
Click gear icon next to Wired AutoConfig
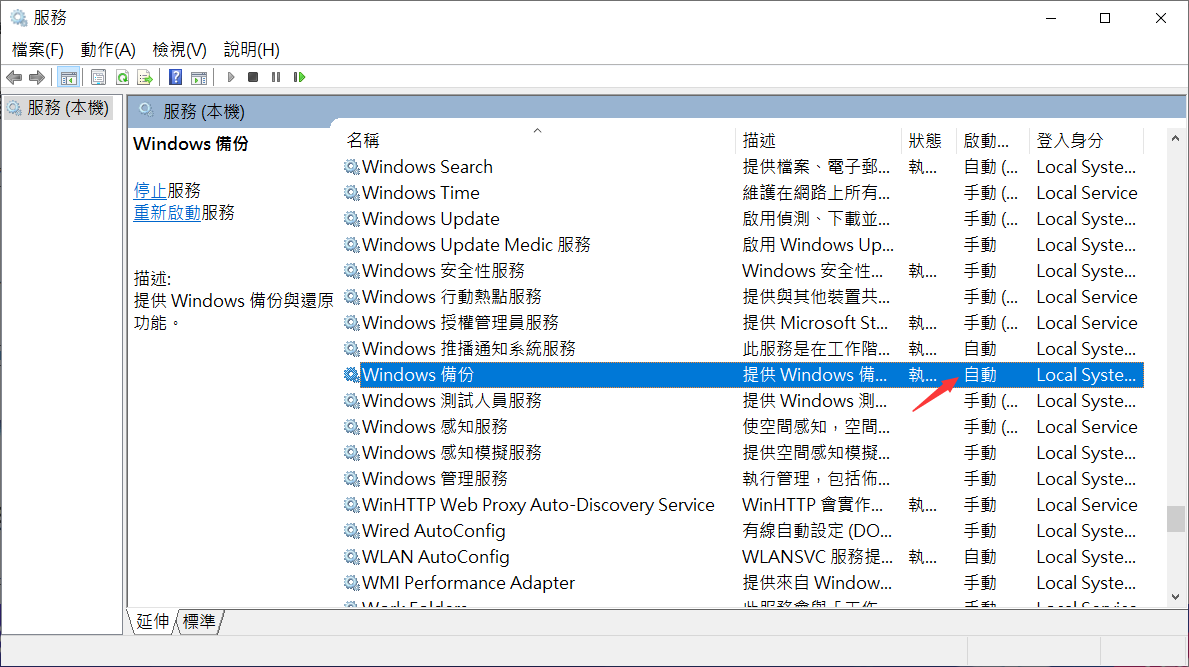(351, 531)
